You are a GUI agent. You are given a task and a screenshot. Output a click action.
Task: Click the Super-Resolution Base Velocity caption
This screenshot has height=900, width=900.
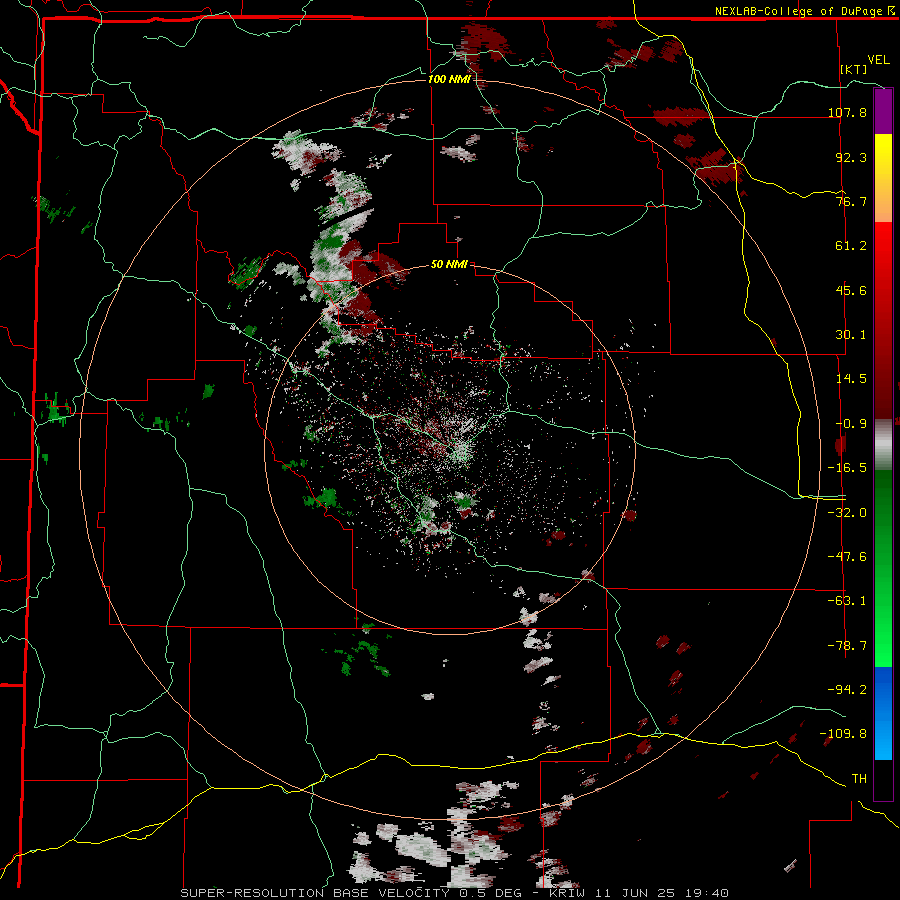(455, 893)
